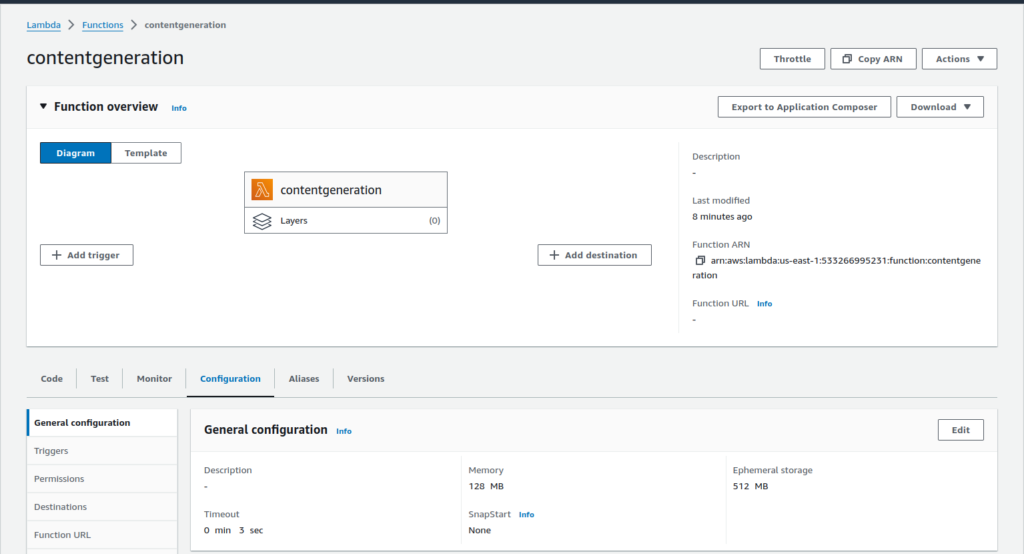Click the Function ARN text value
Viewport: 1024px width, 554px height.
coord(837,268)
